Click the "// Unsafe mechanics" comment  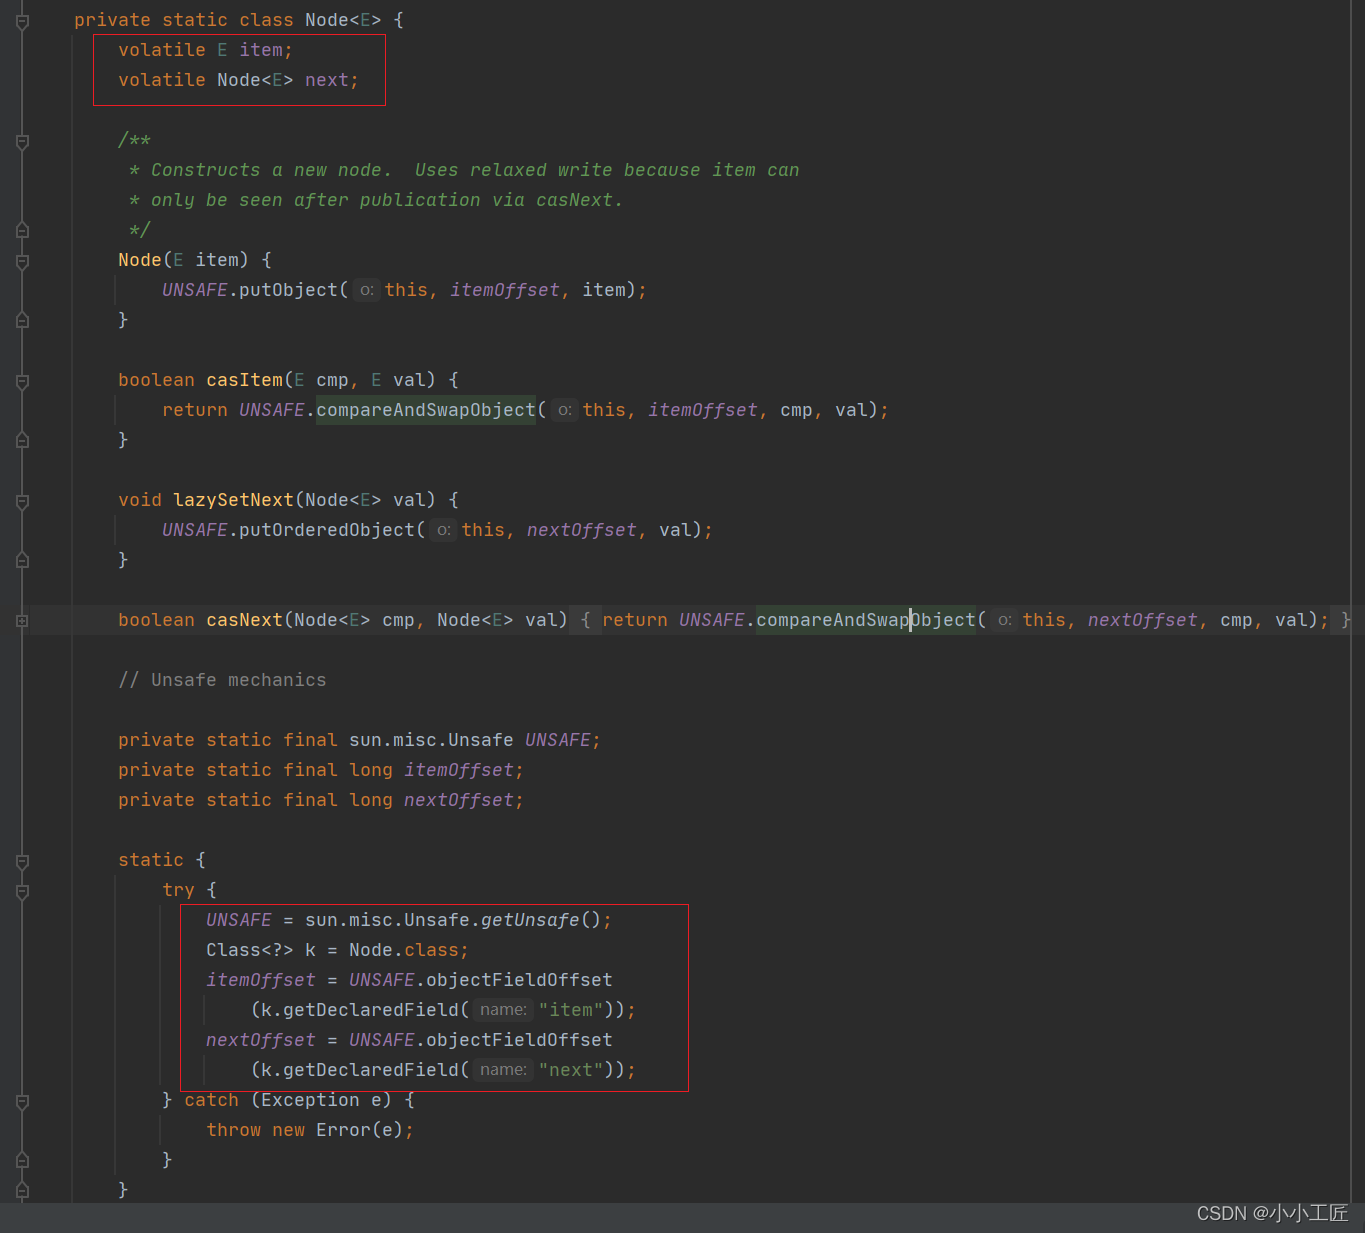tap(222, 680)
